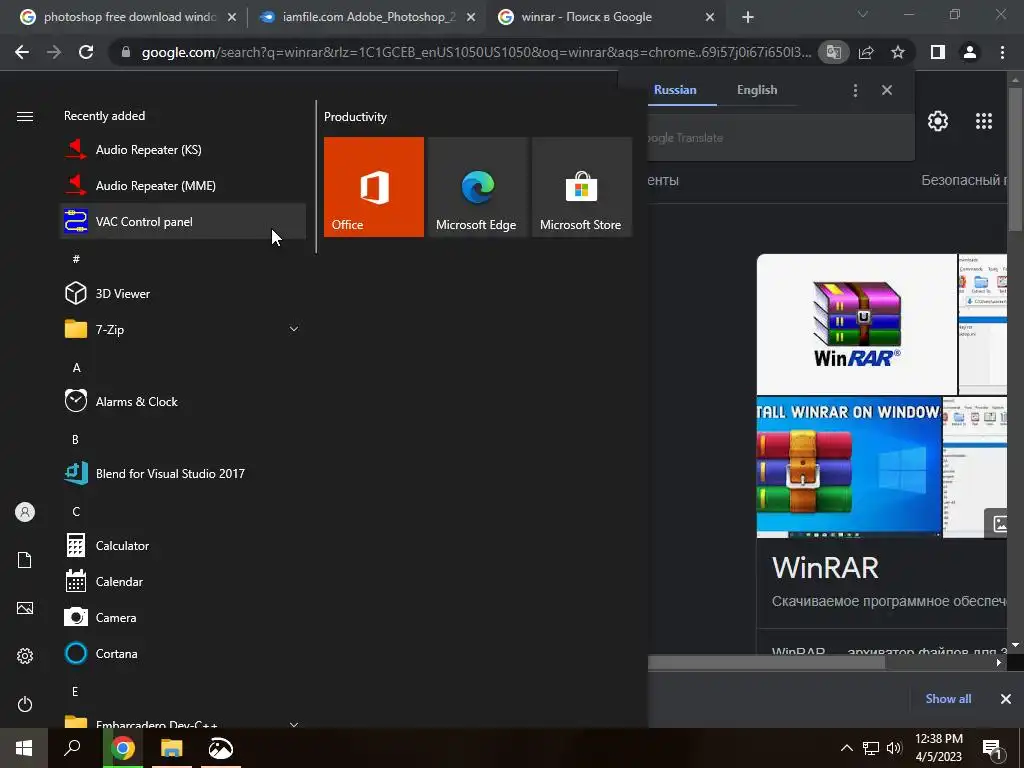Viewport: 1024px width, 768px height.
Task: Open File Explorer from taskbar
Action: point(172,748)
